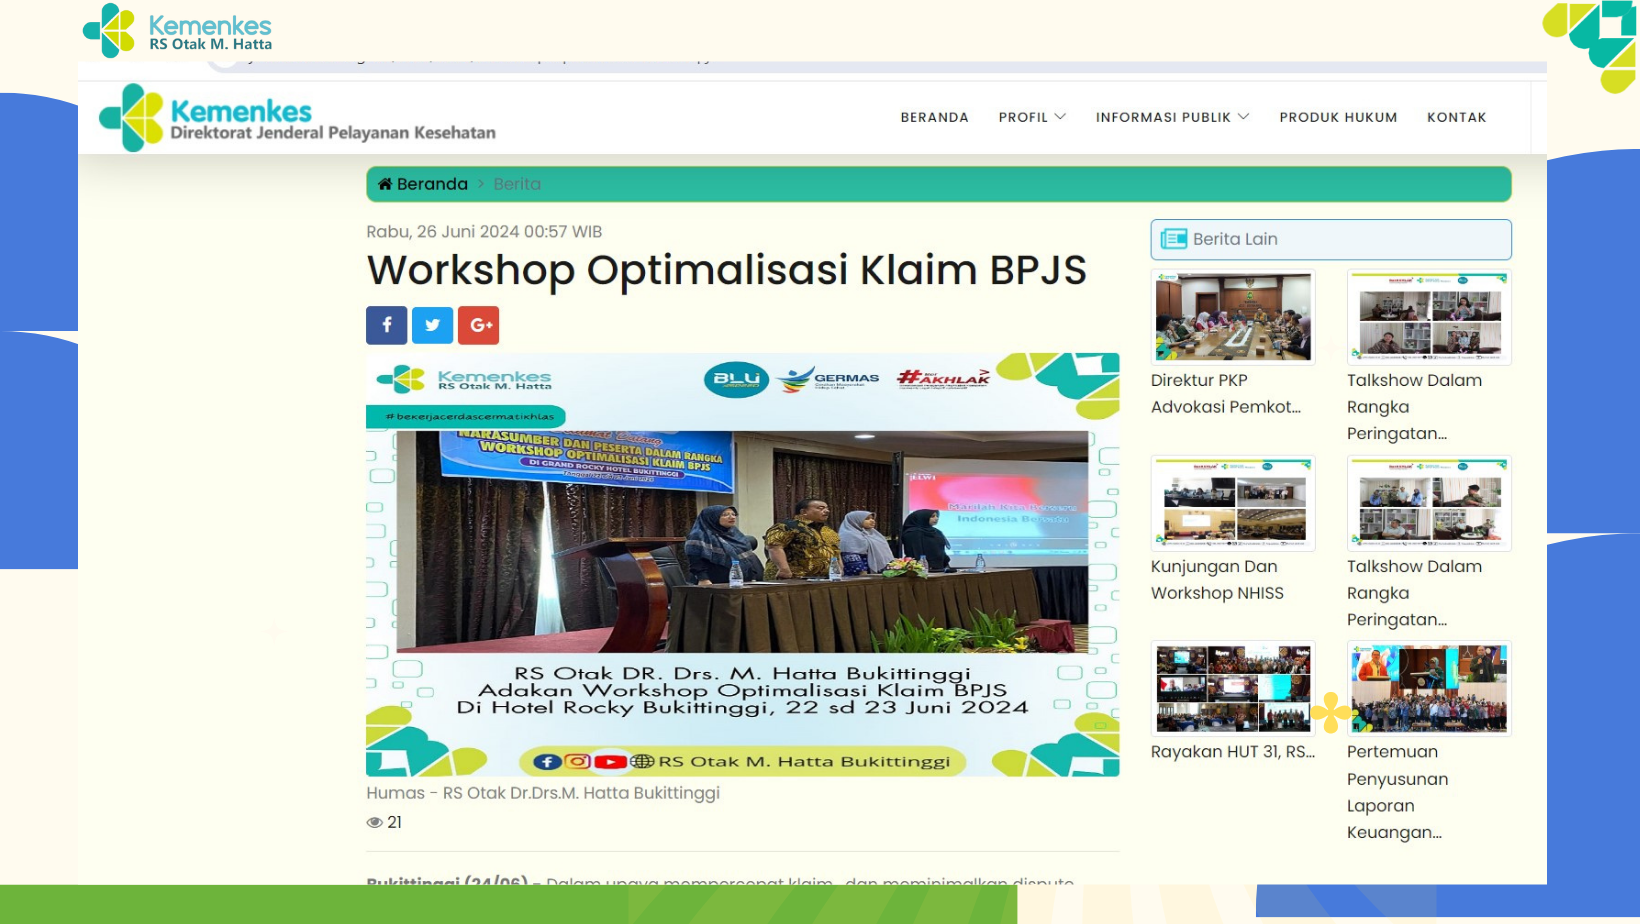
Task: Click the Berita breadcrumb item
Action: click(517, 184)
